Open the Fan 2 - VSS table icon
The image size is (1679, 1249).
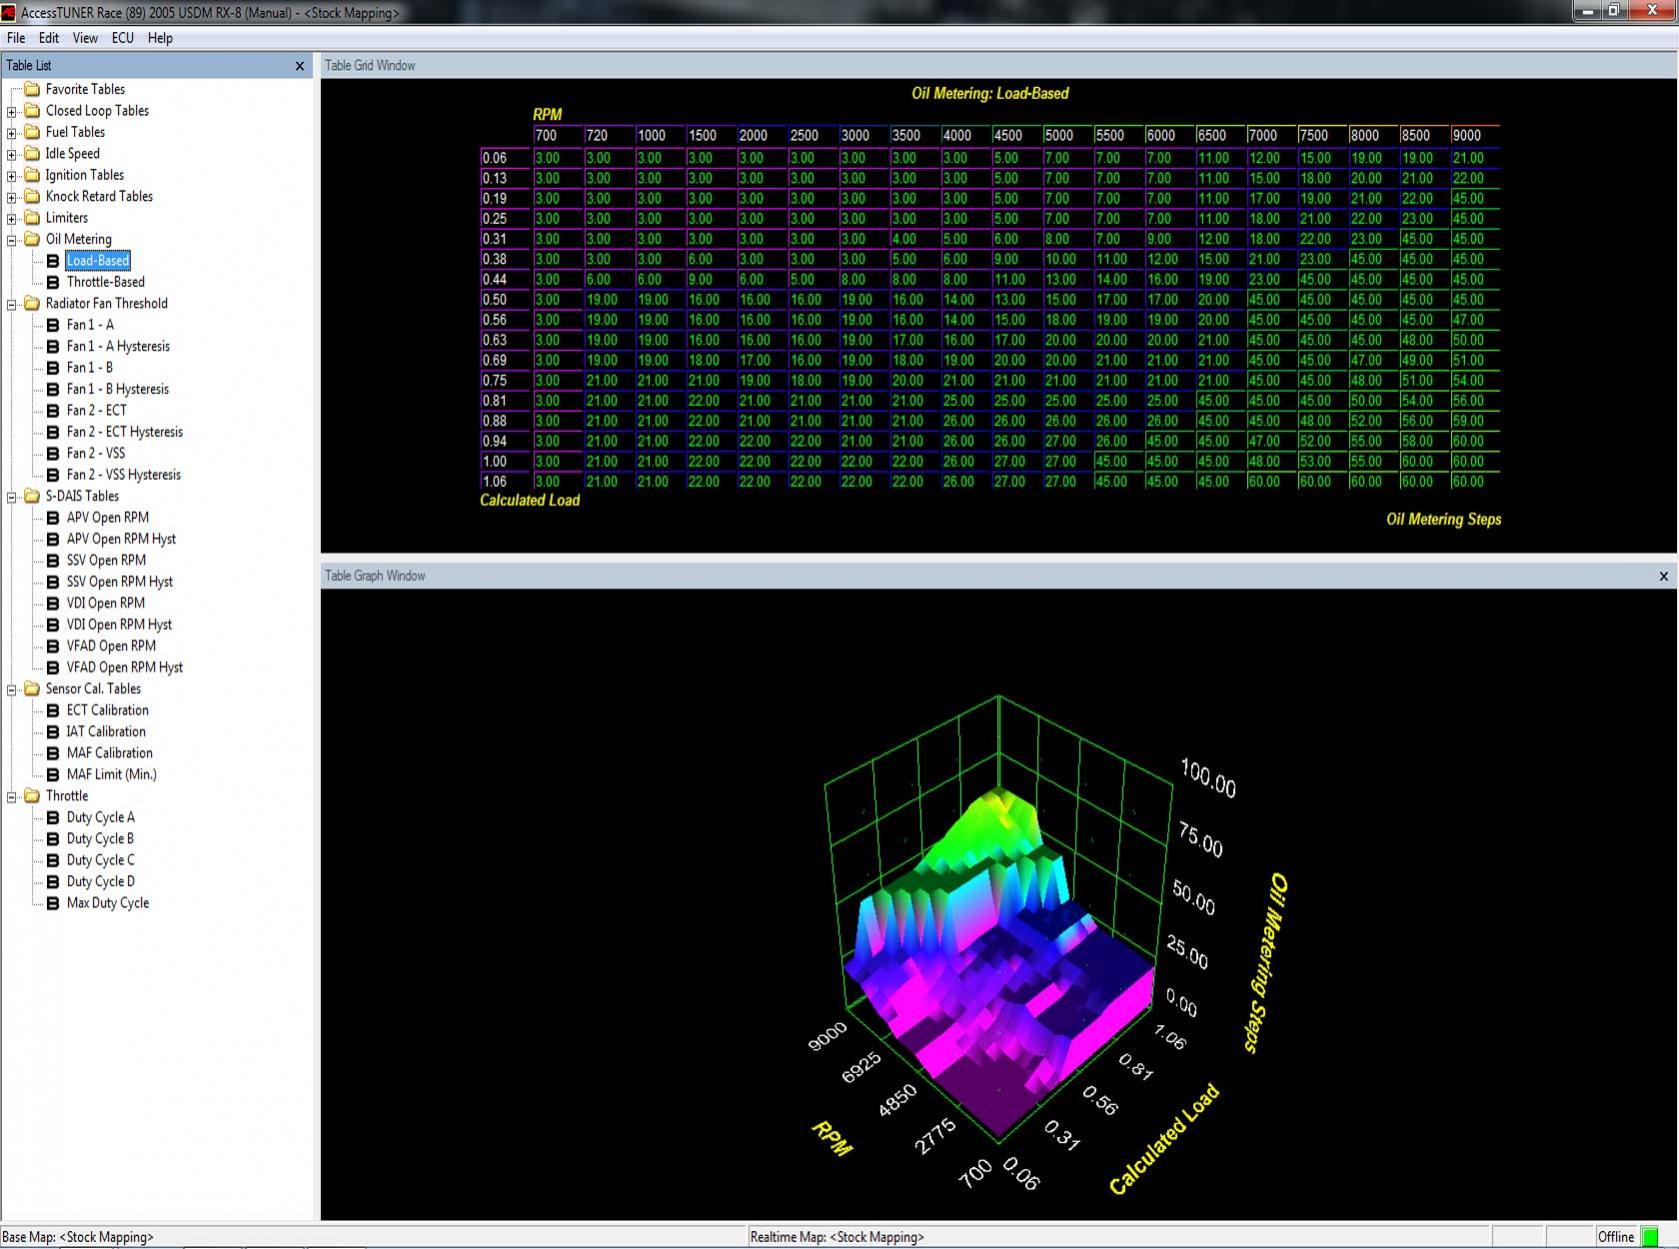(x=53, y=454)
